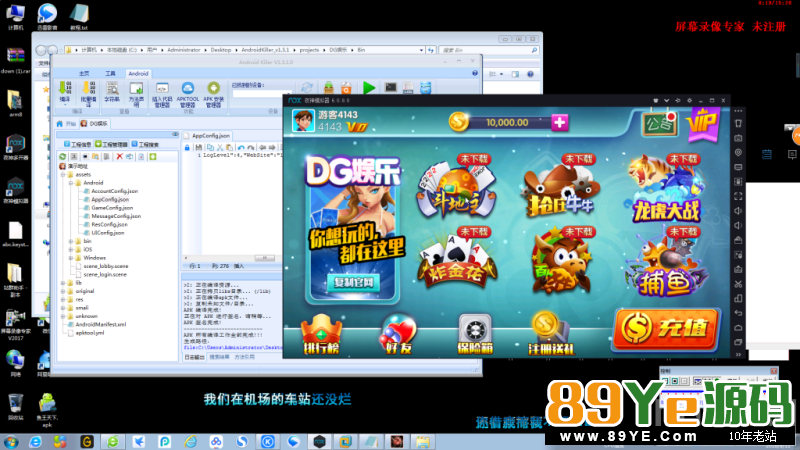Click the 复制官网 copy website button
Viewport: 800px width, 450px height.
(353, 282)
